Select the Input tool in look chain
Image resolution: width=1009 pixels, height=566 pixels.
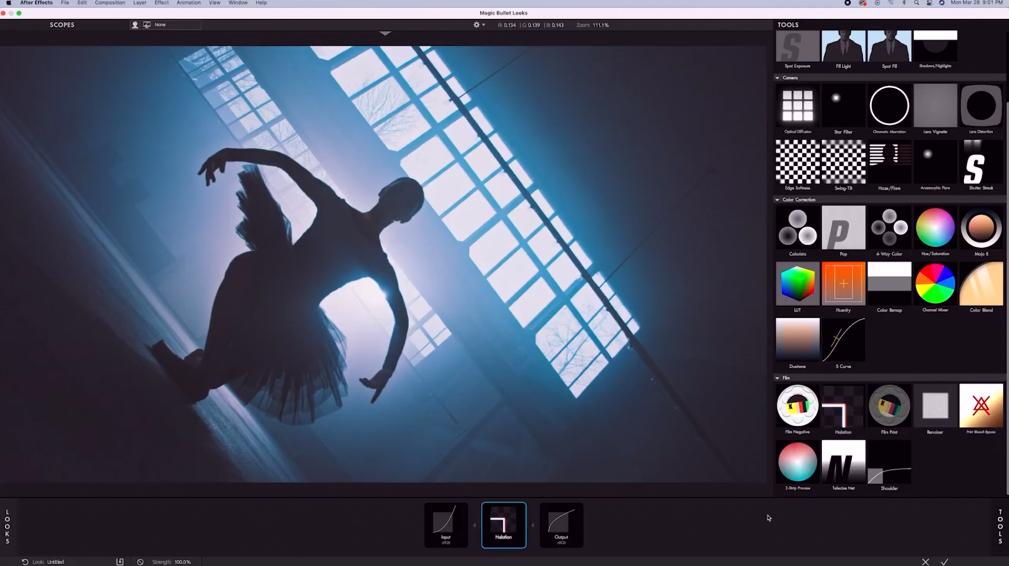pyautogui.click(x=446, y=525)
